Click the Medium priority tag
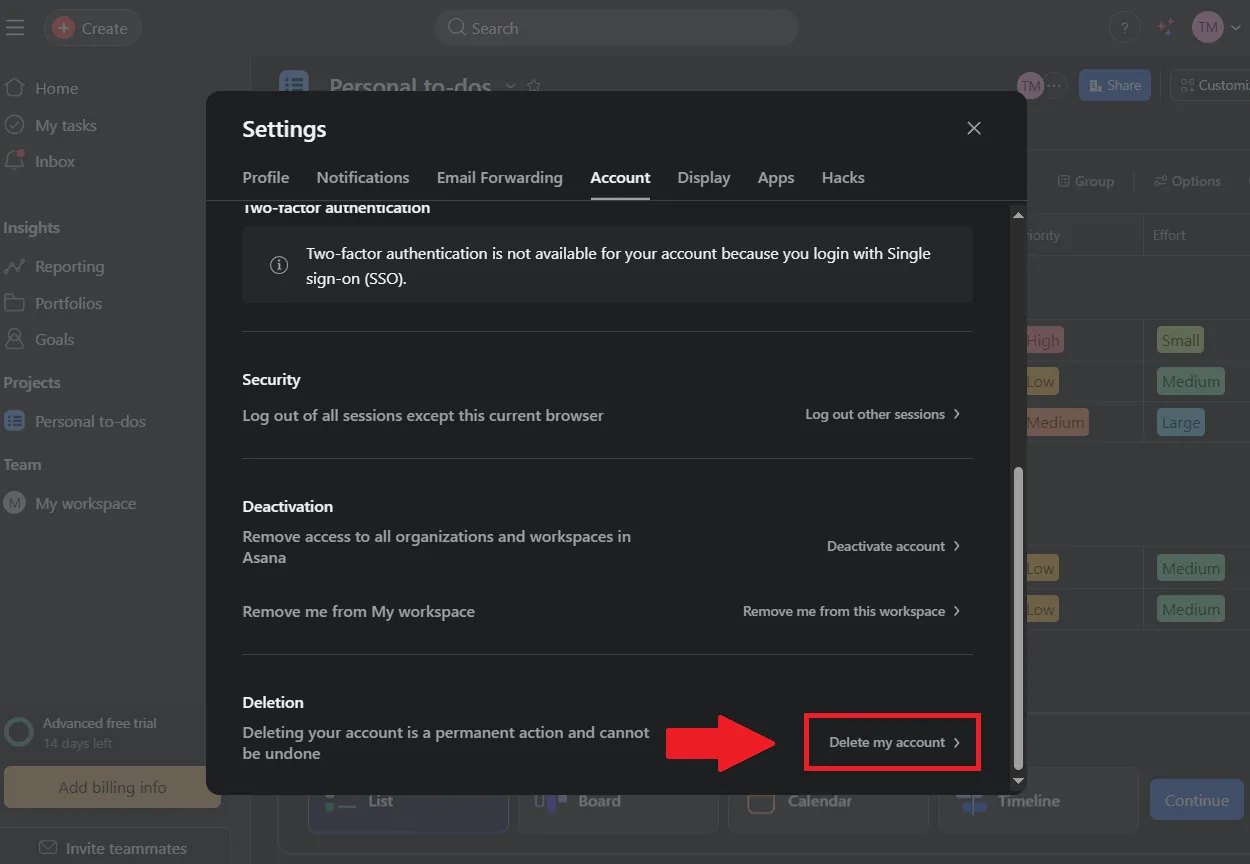 [x=1055, y=422]
